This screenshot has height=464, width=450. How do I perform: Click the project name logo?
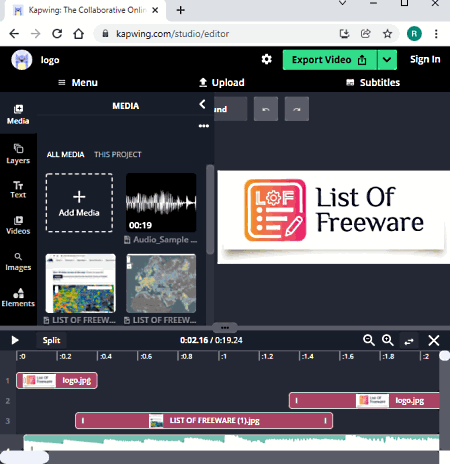[x=50, y=60]
